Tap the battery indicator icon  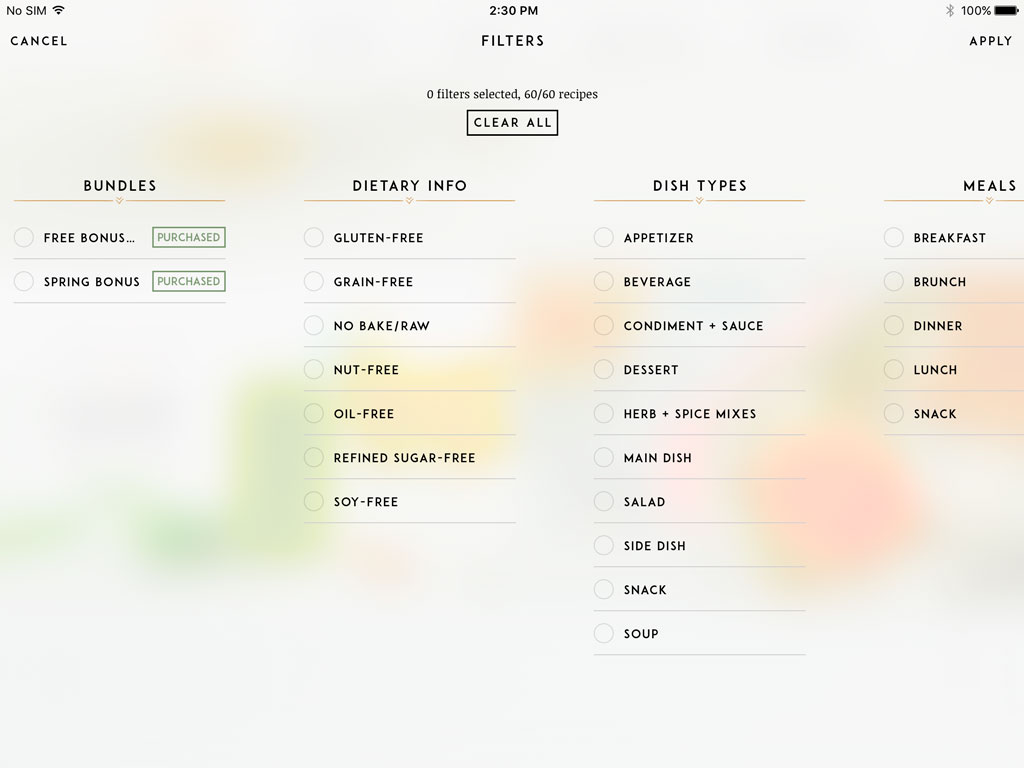pyautogui.click(x=1006, y=10)
